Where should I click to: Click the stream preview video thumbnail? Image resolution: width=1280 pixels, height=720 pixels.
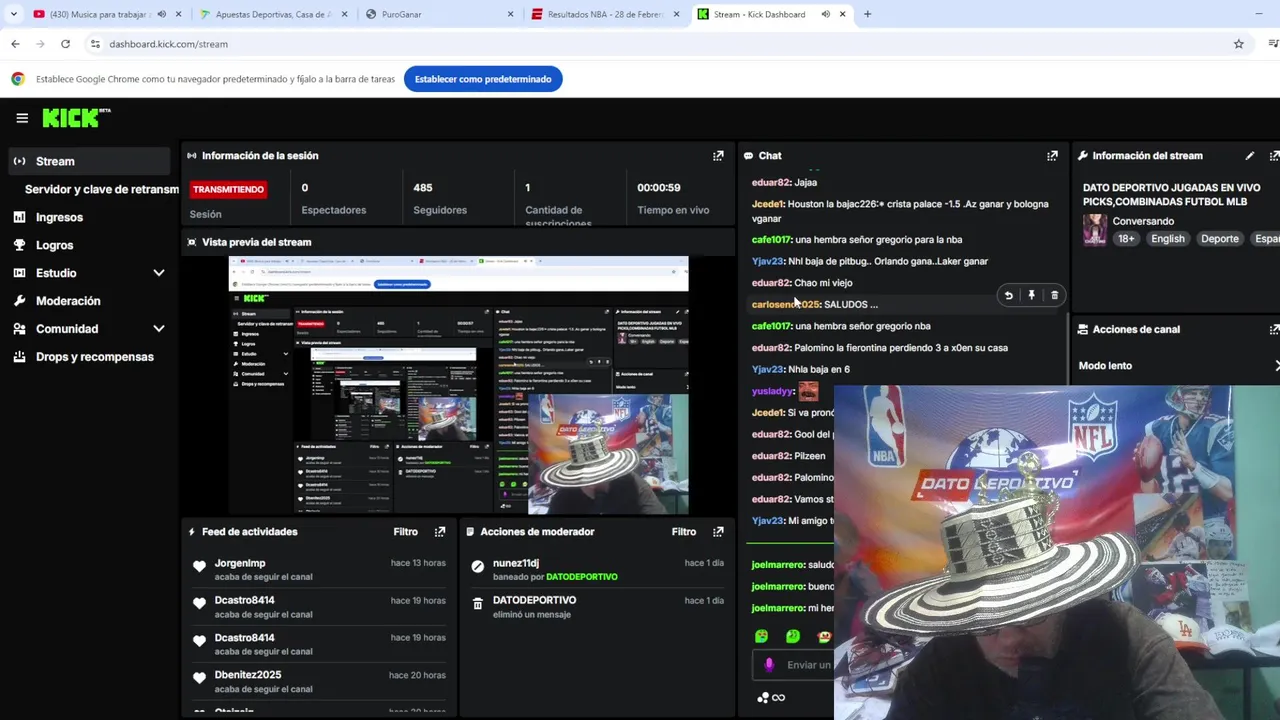pyautogui.click(x=458, y=385)
